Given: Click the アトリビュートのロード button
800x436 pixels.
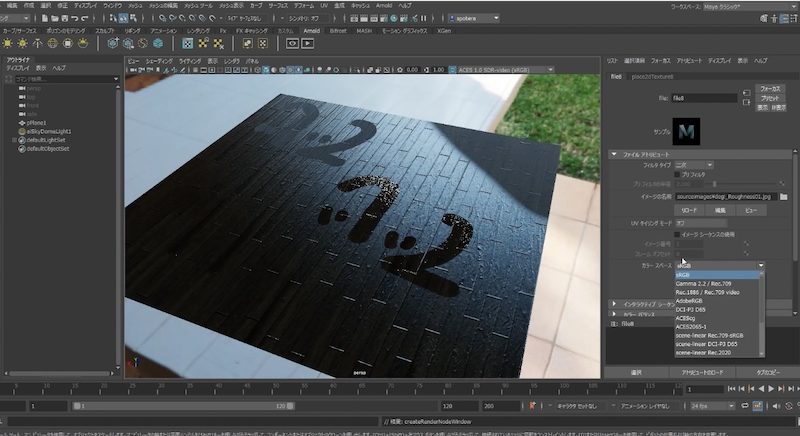Looking at the screenshot, I should click(703, 371).
